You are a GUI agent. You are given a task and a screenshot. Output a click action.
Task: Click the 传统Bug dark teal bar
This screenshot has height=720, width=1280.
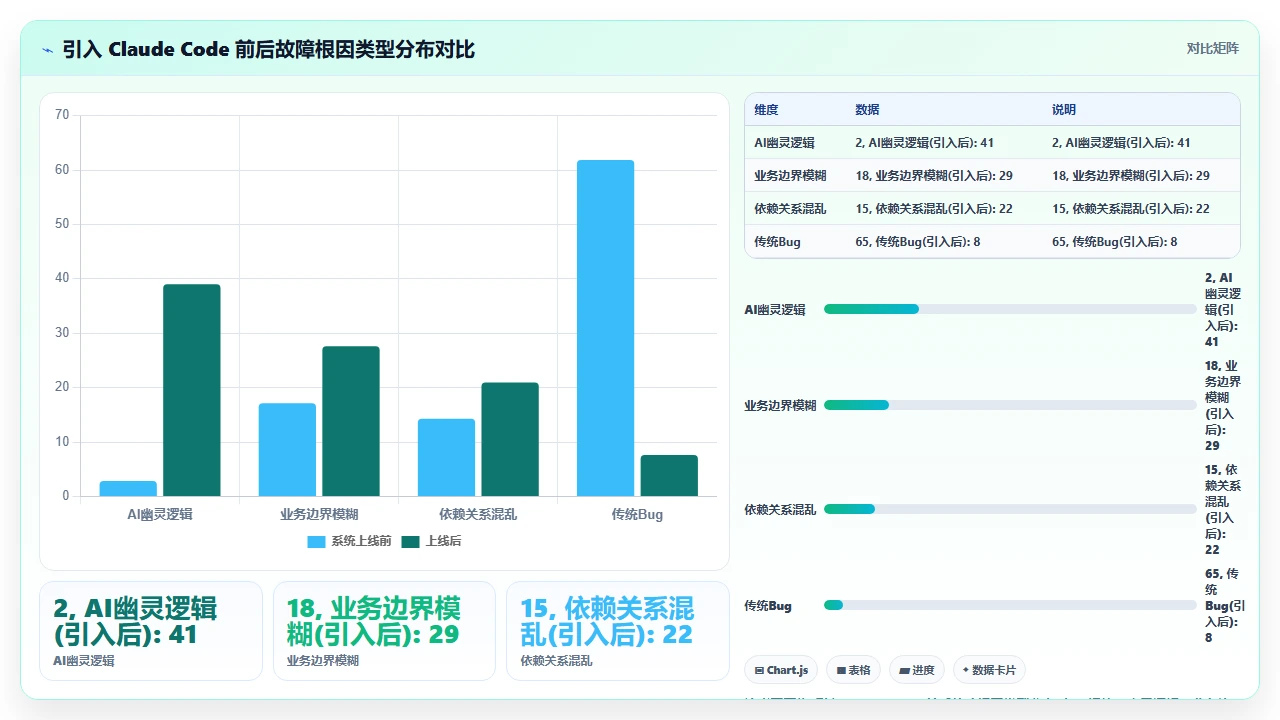pos(669,475)
